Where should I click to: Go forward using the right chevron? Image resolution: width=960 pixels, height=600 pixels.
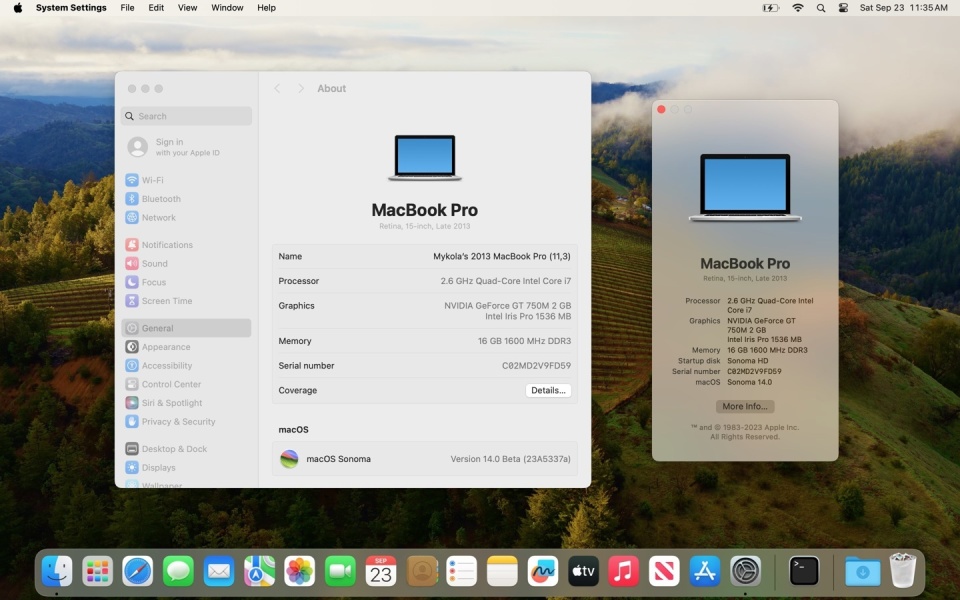tap(301, 88)
